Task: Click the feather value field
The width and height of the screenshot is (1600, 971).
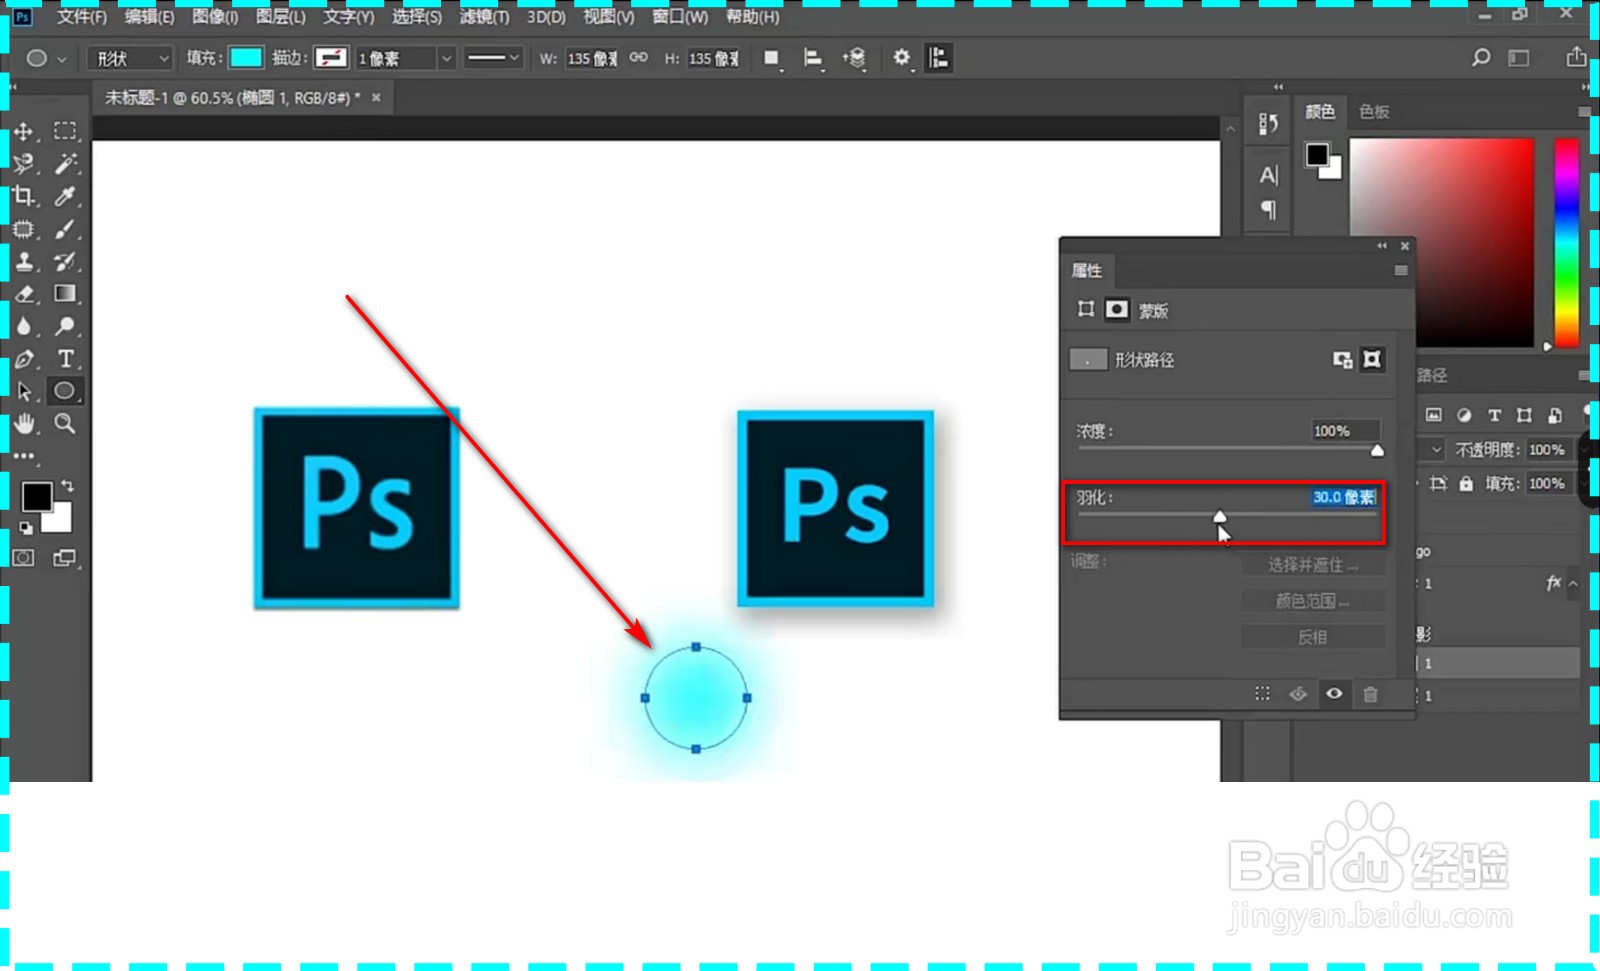Action: [x=1344, y=497]
